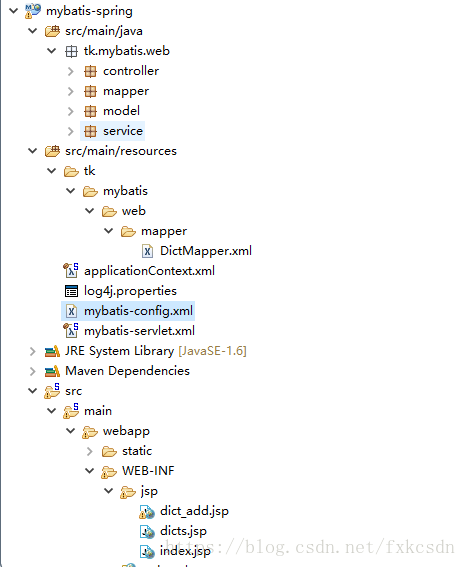The image size is (466, 567).
Task: Click the mapper package icon under tk.mybatis.web
Action: pos(90,91)
